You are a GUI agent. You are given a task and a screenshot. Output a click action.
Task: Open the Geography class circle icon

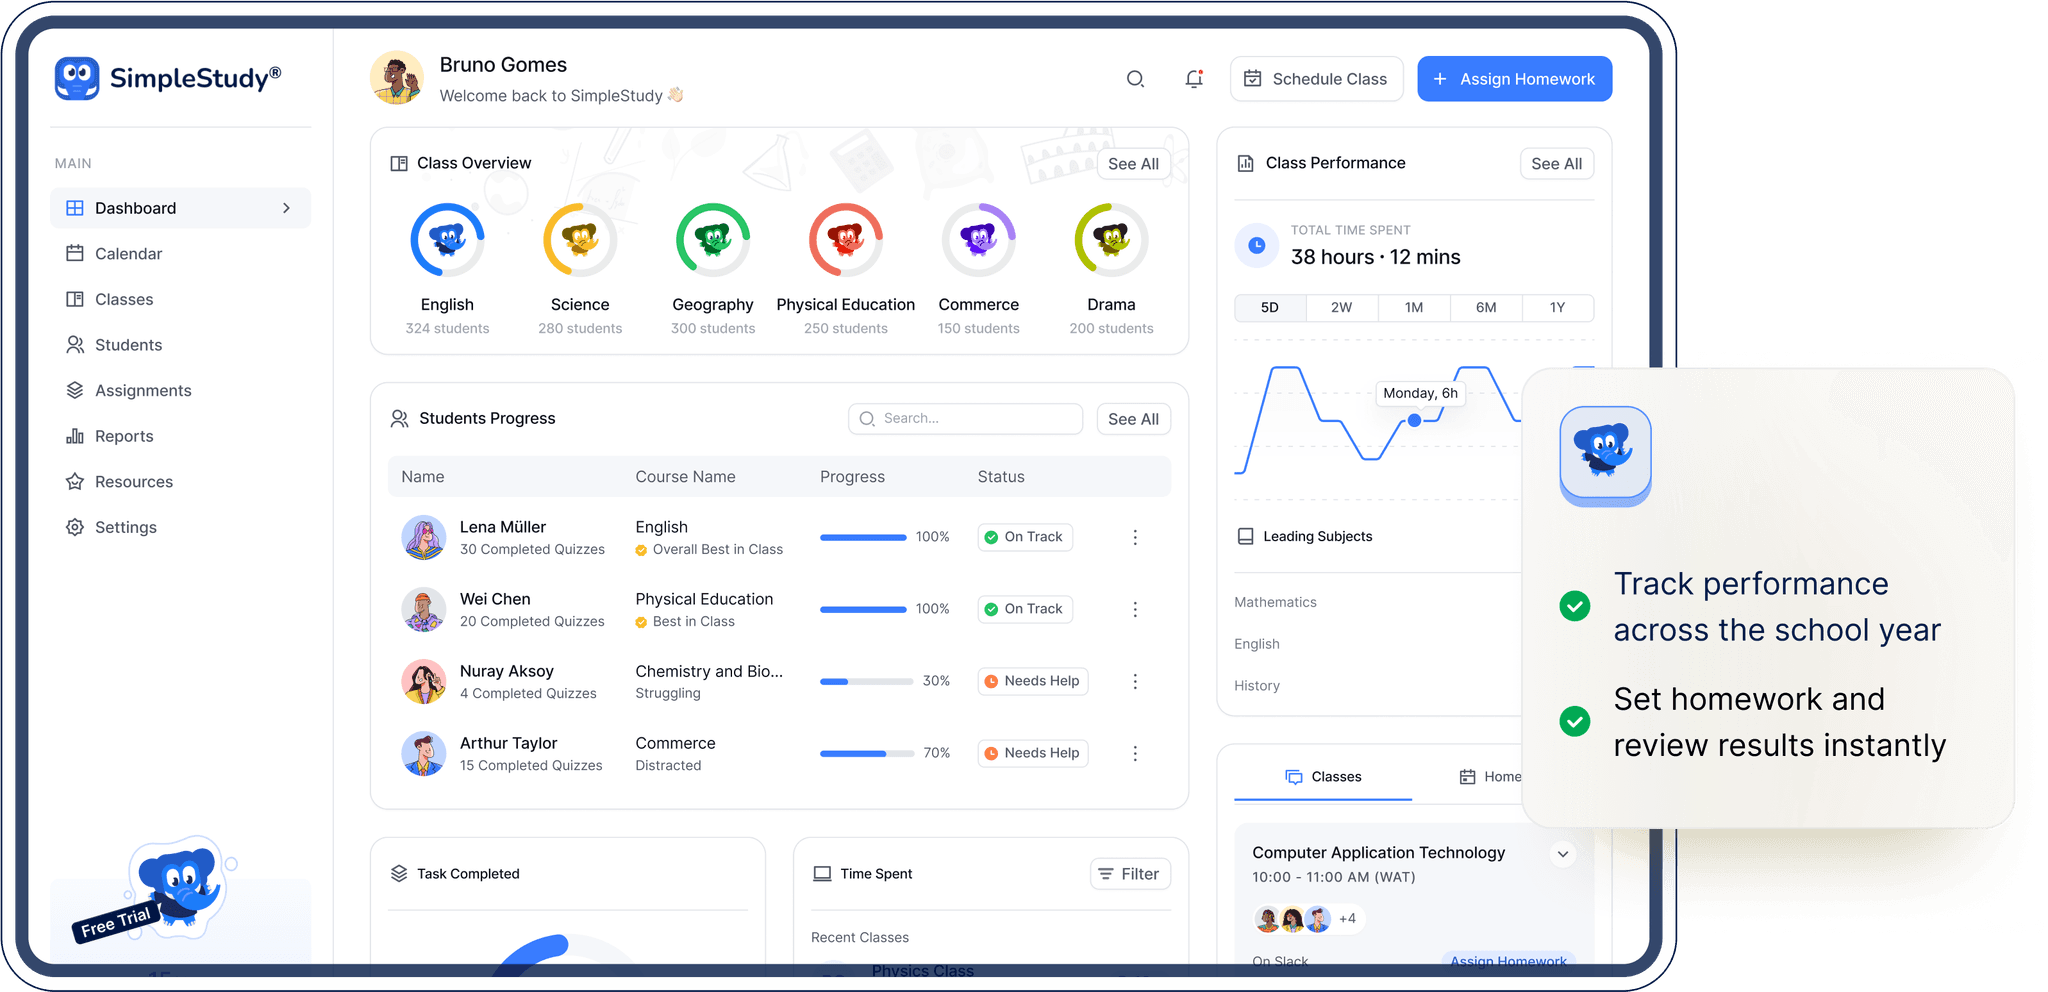pyautogui.click(x=713, y=240)
